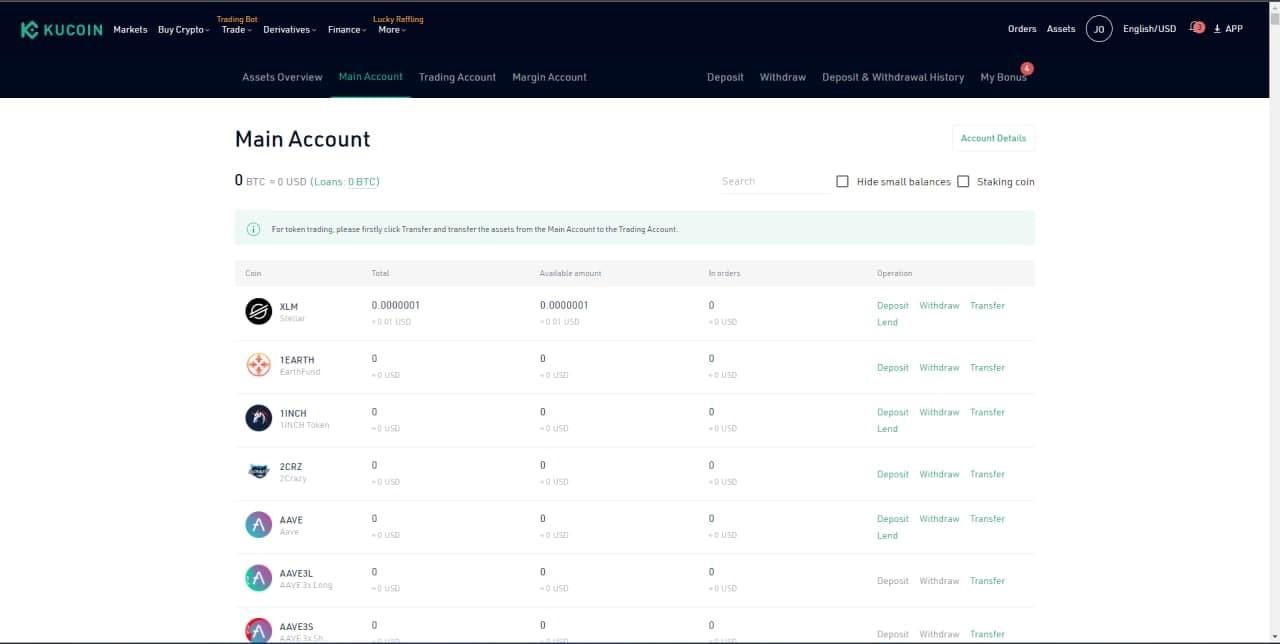Expand the More dropdown menu

pyautogui.click(x=392, y=30)
